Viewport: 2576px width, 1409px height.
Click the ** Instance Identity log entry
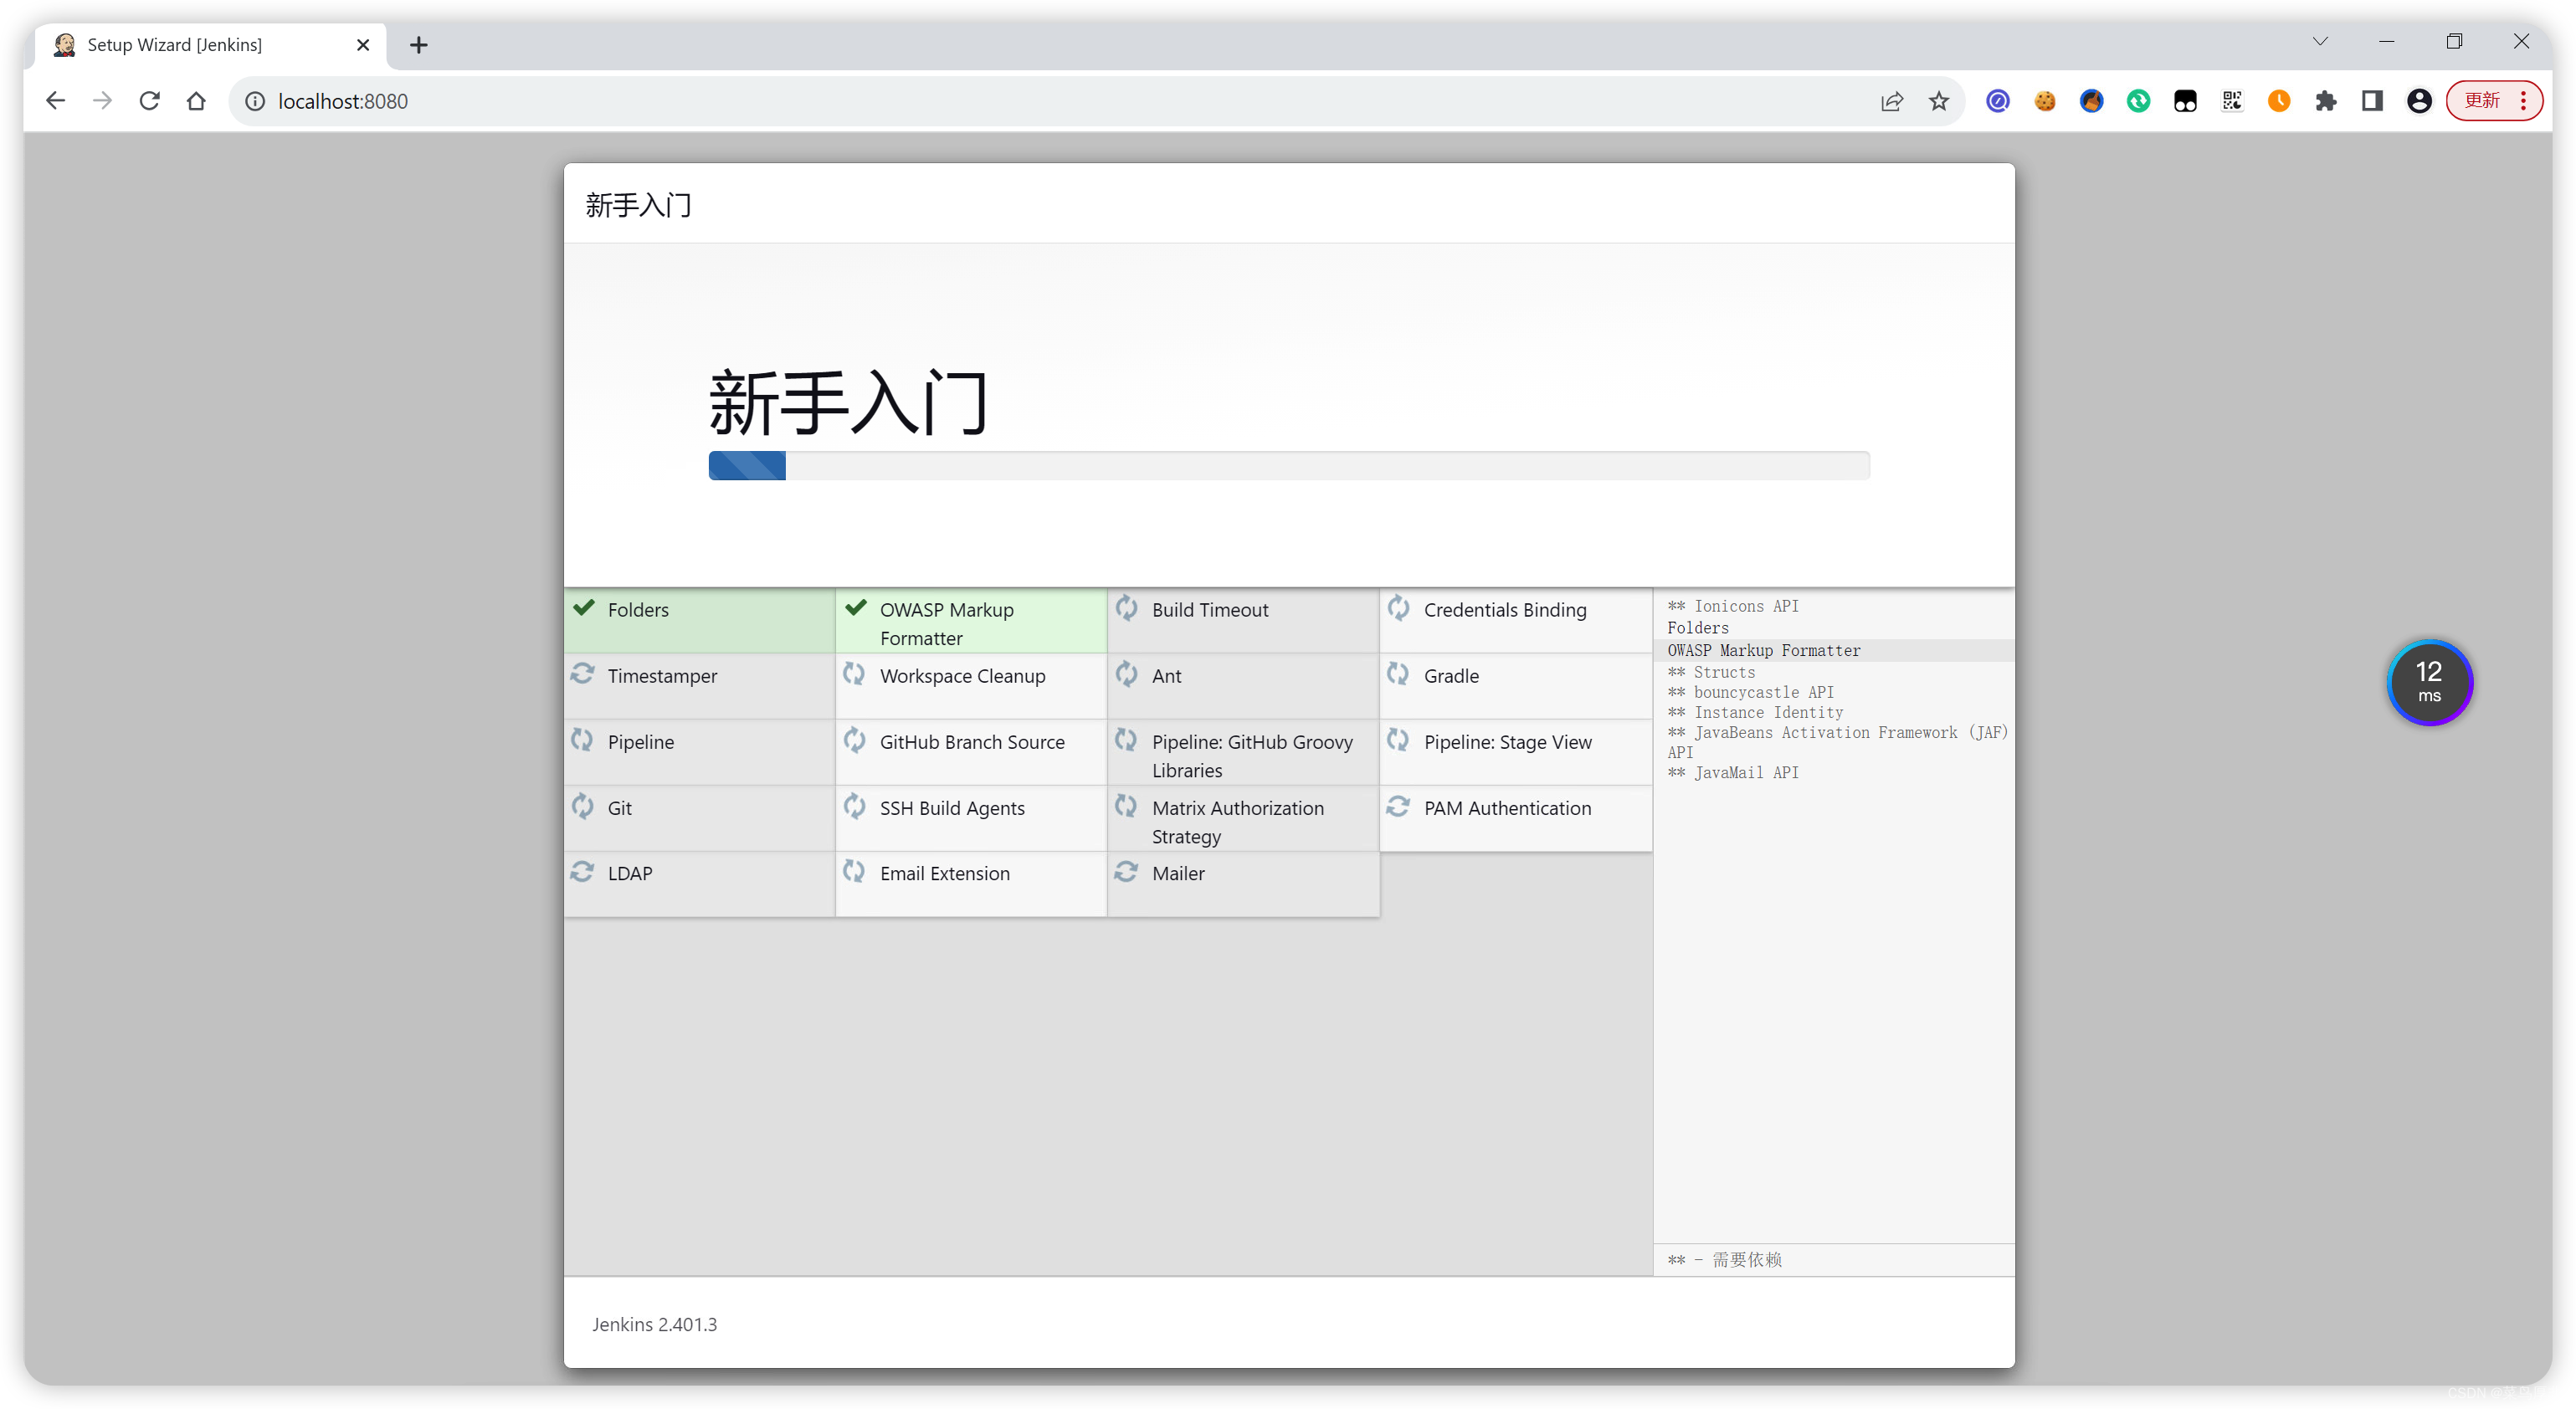1755,712
